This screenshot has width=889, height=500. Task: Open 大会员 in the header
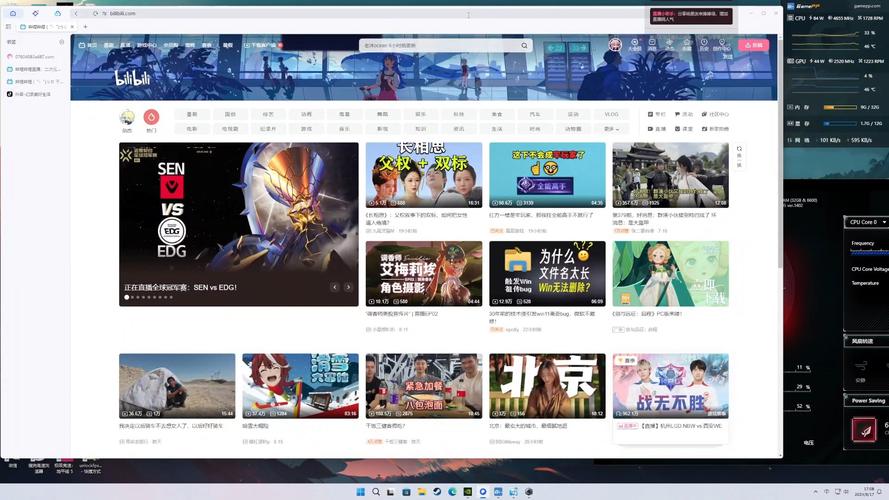pos(634,45)
